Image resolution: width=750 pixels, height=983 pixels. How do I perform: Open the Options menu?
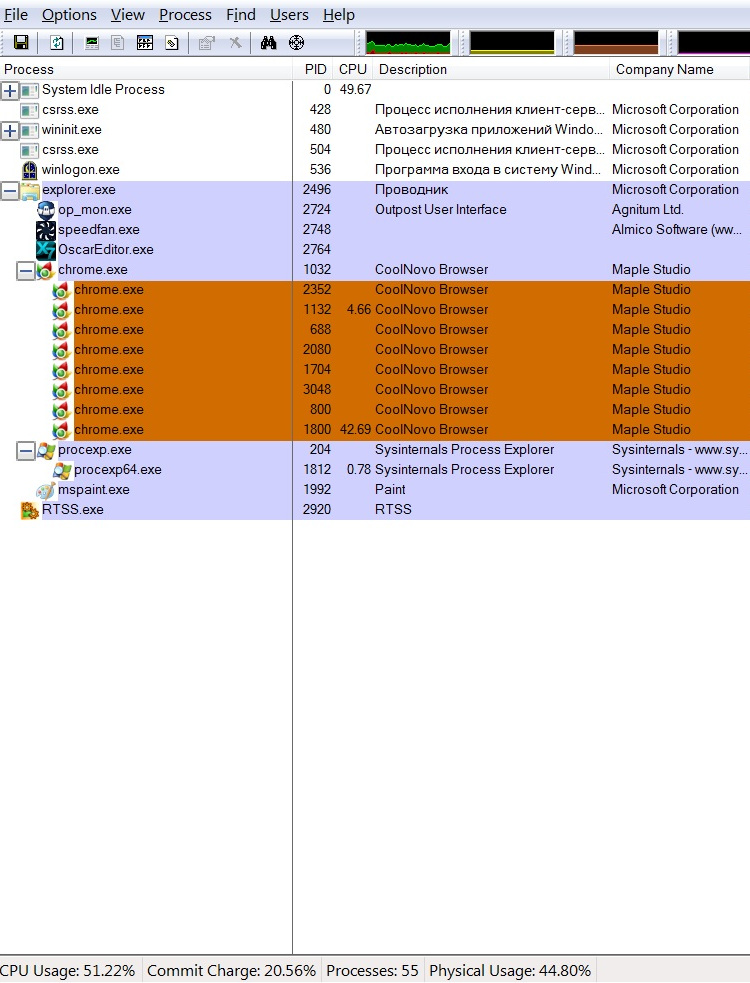coord(69,15)
